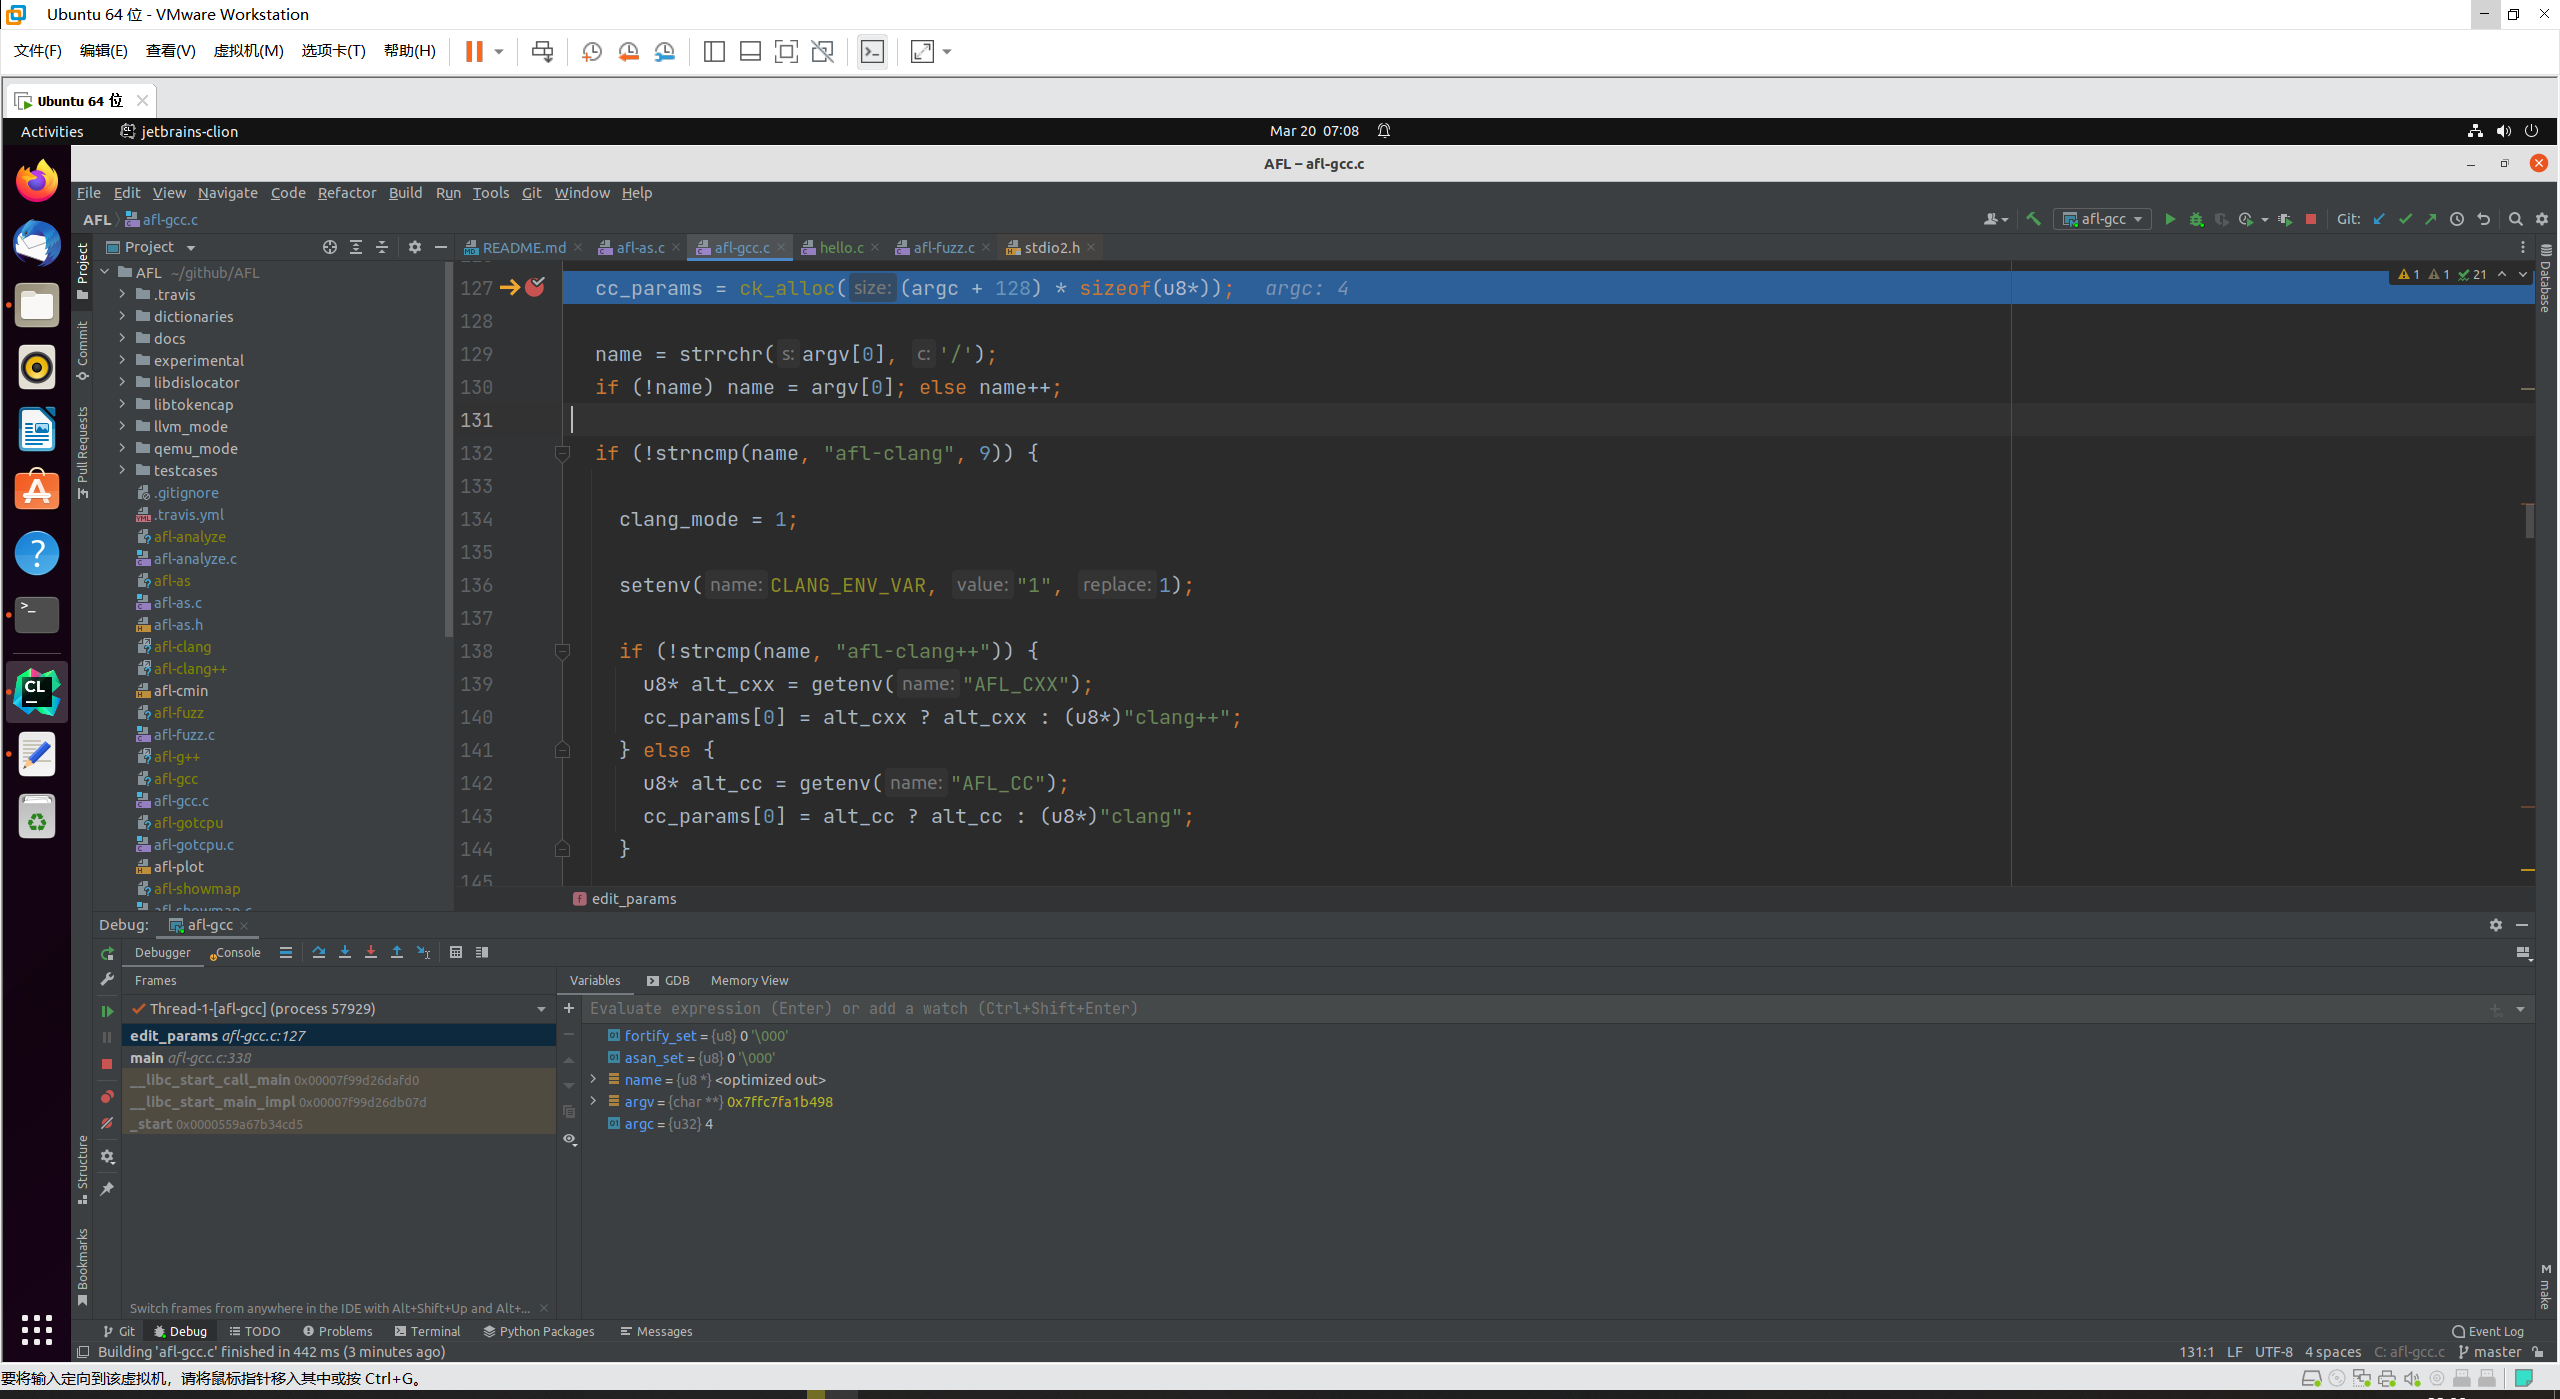The height and width of the screenshot is (1399, 2560).
Task: Open View Breakpoints red circles icon
Action: click(x=107, y=1097)
